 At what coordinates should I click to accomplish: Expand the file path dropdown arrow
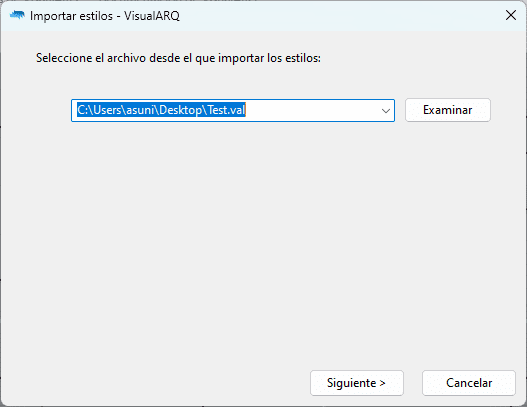pyautogui.click(x=386, y=110)
